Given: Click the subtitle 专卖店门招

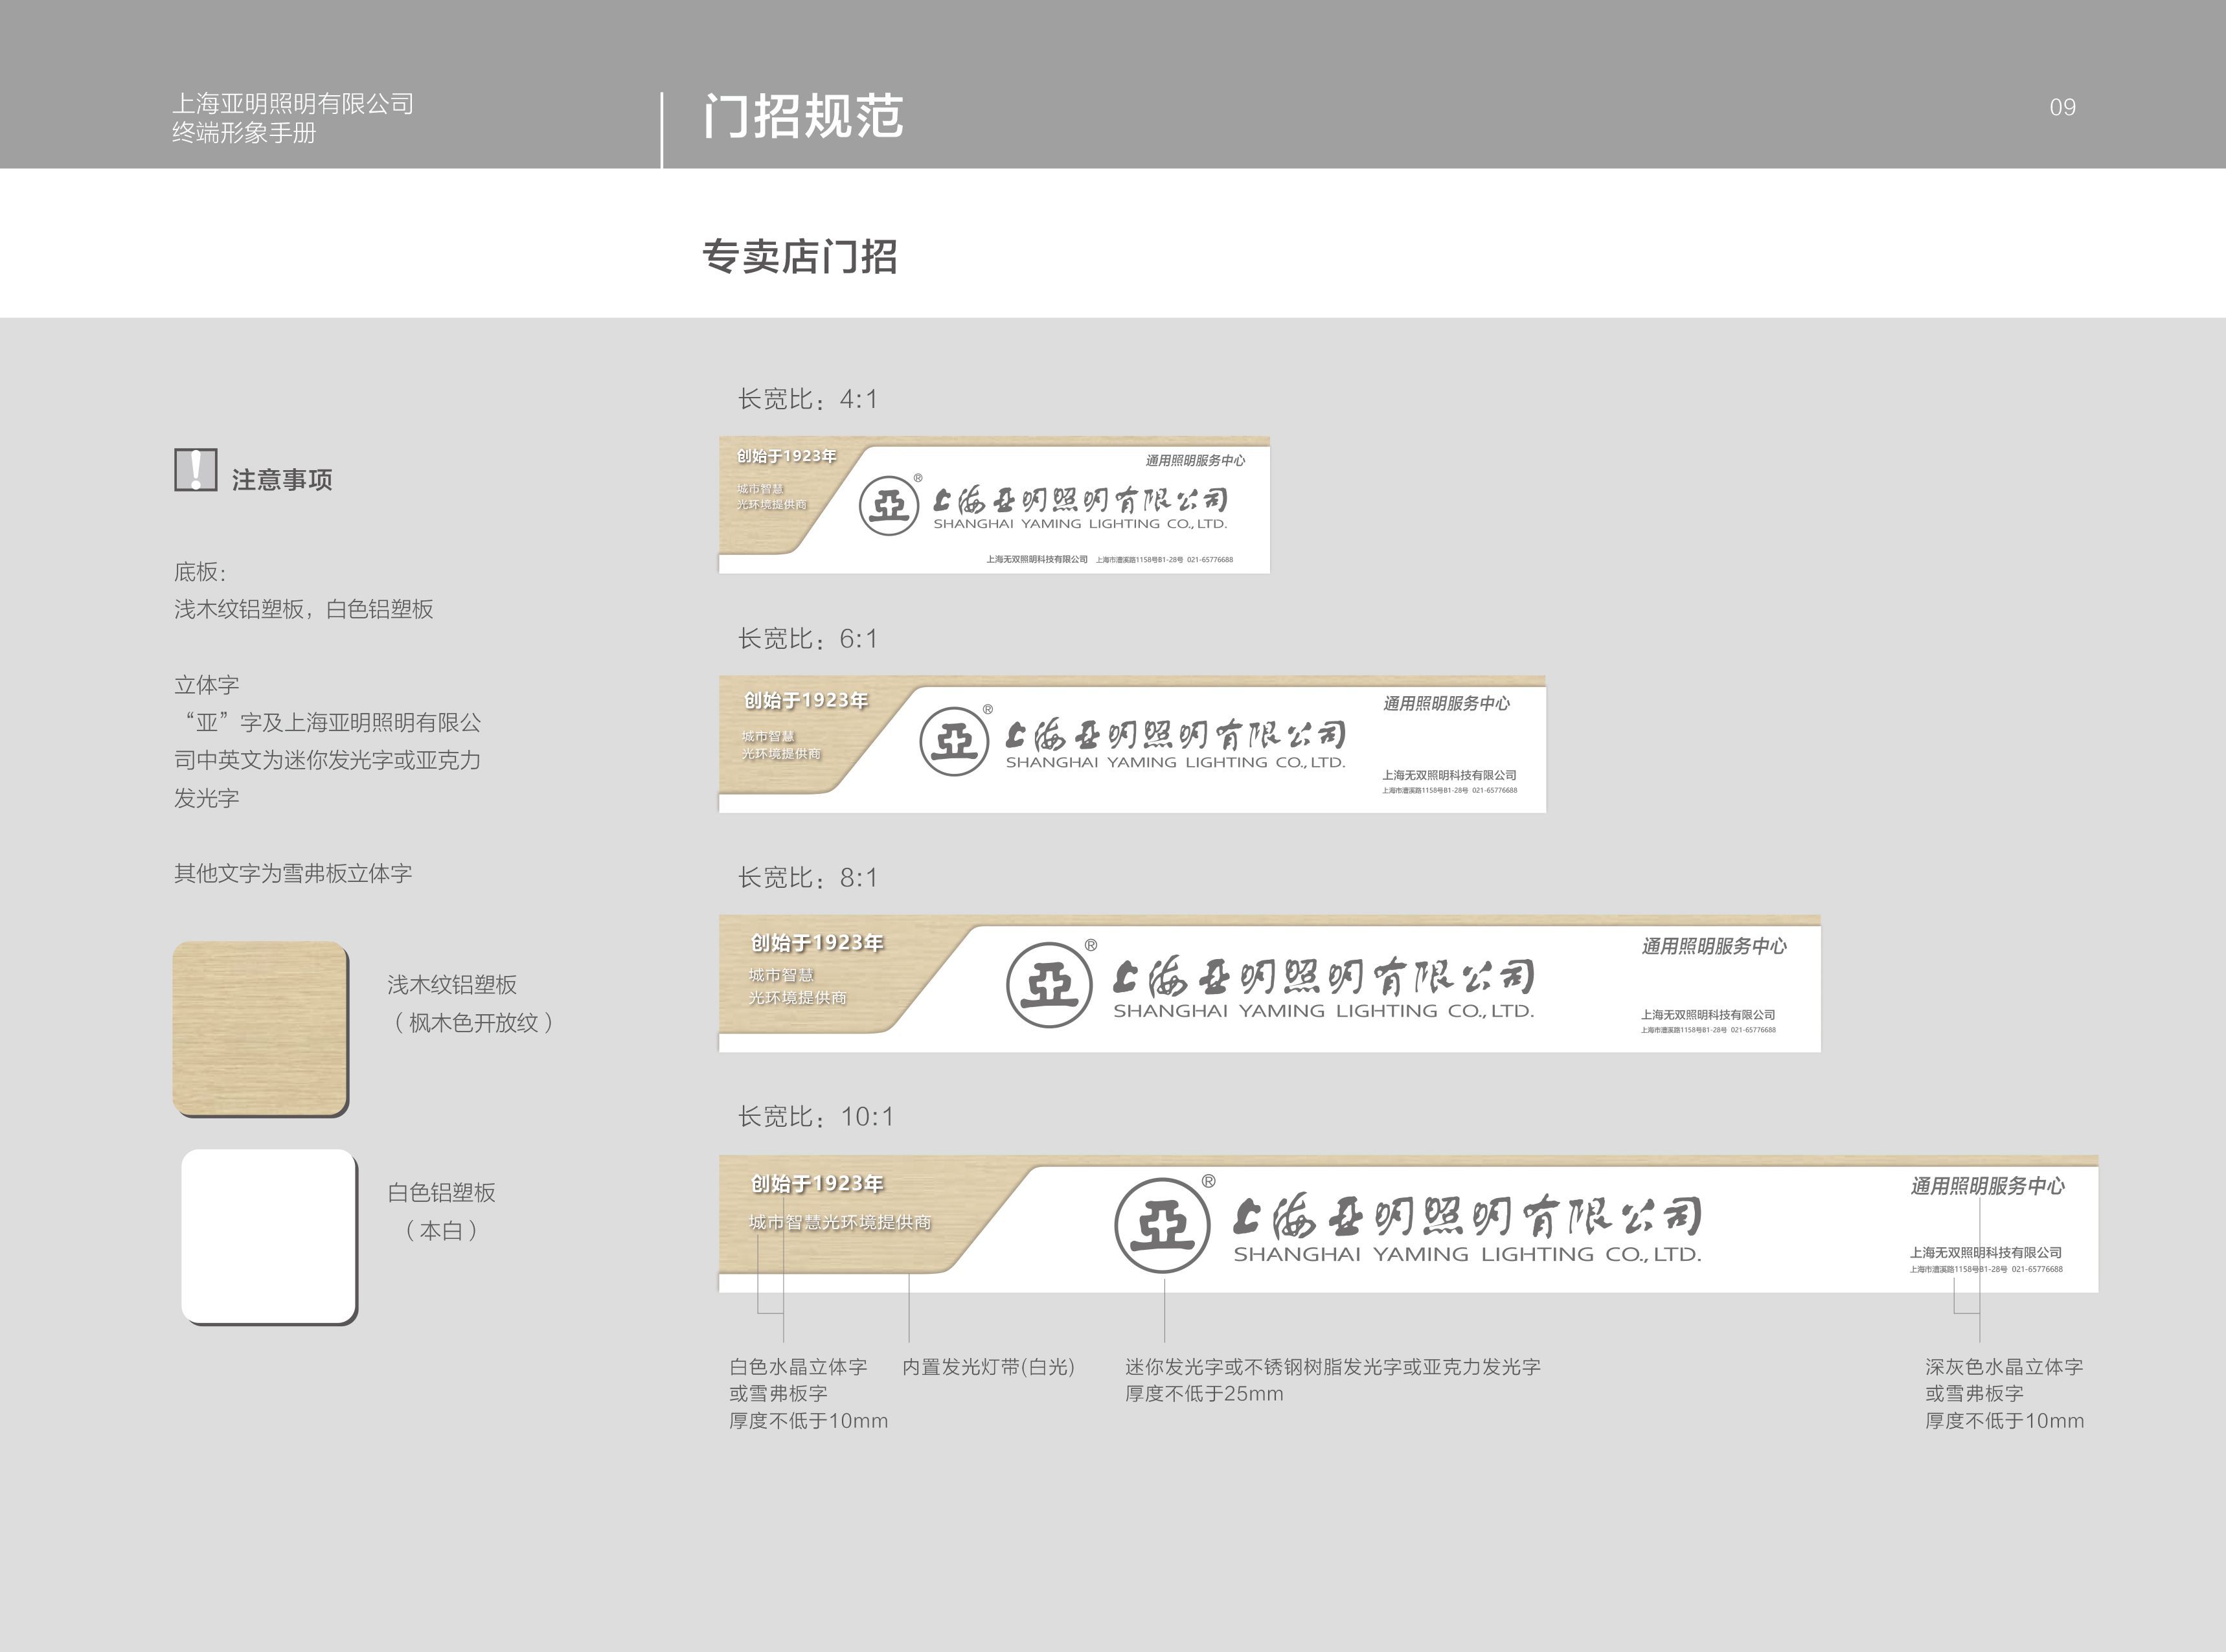Looking at the screenshot, I should tap(800, 257).
